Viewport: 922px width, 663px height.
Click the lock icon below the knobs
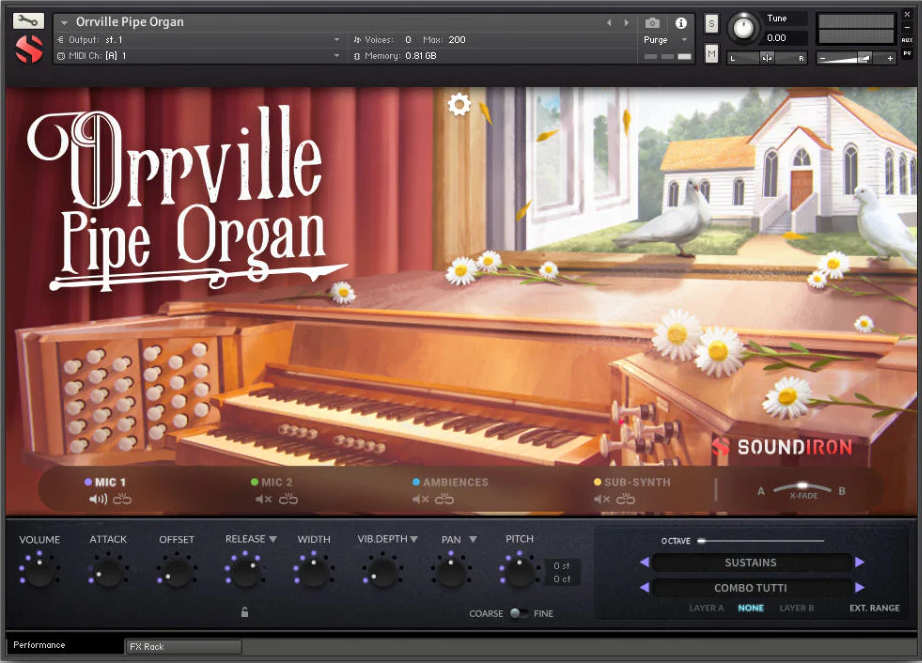pos(245,611)
